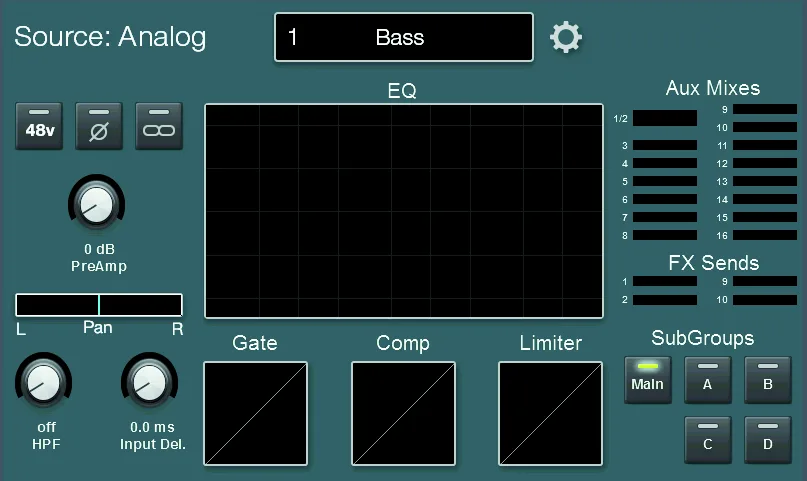The width and height of the screenshot is (807, 481).
Task: Click Aux Mix 15 send bar
Action: coord(765,217)
